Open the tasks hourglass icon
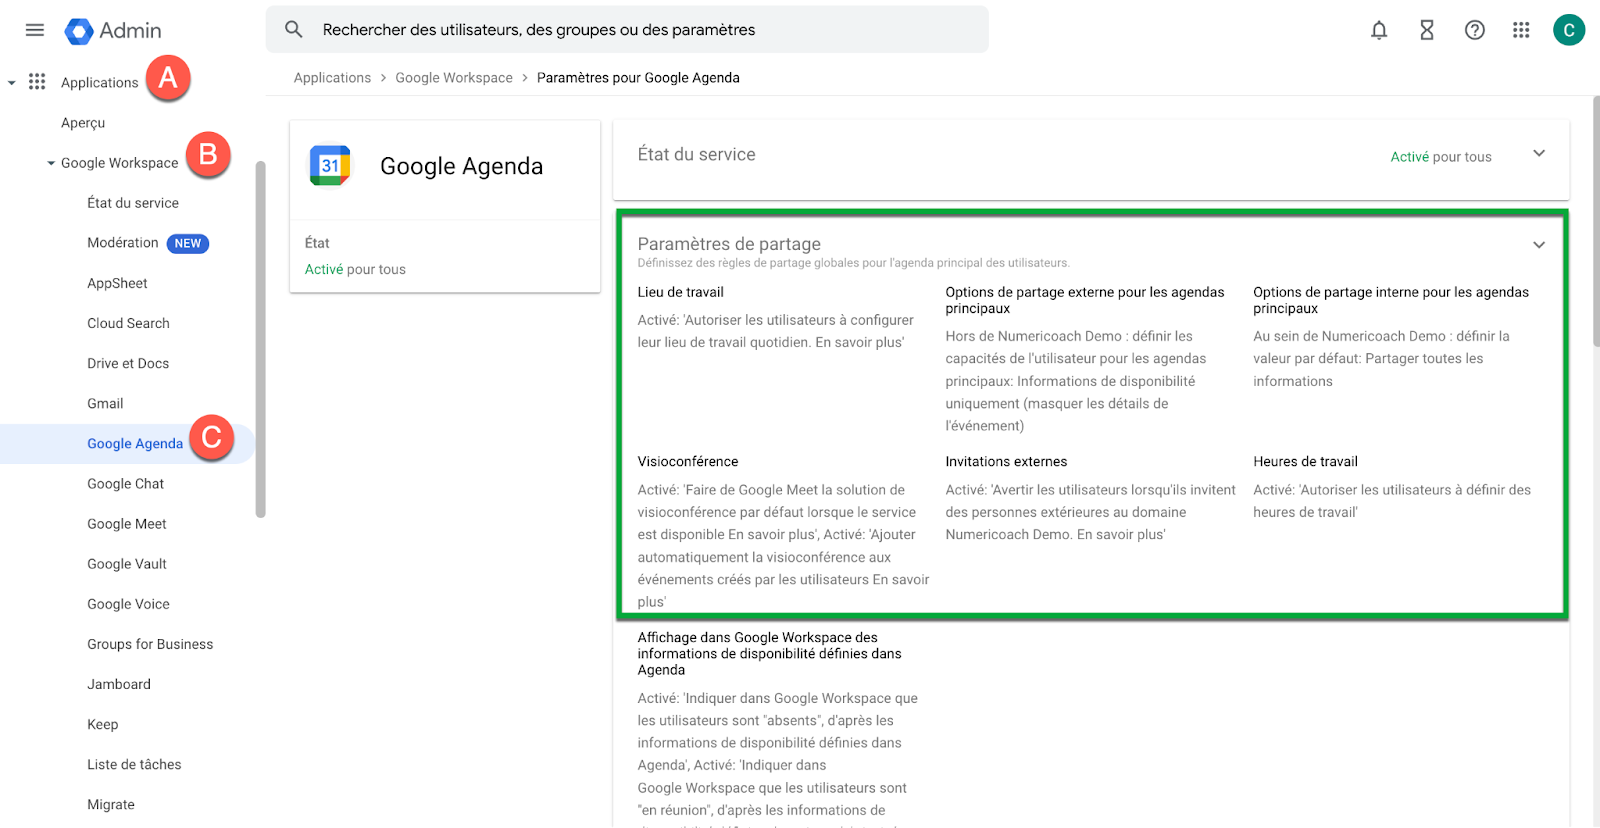1600x828 pixels. (1427, 30)
